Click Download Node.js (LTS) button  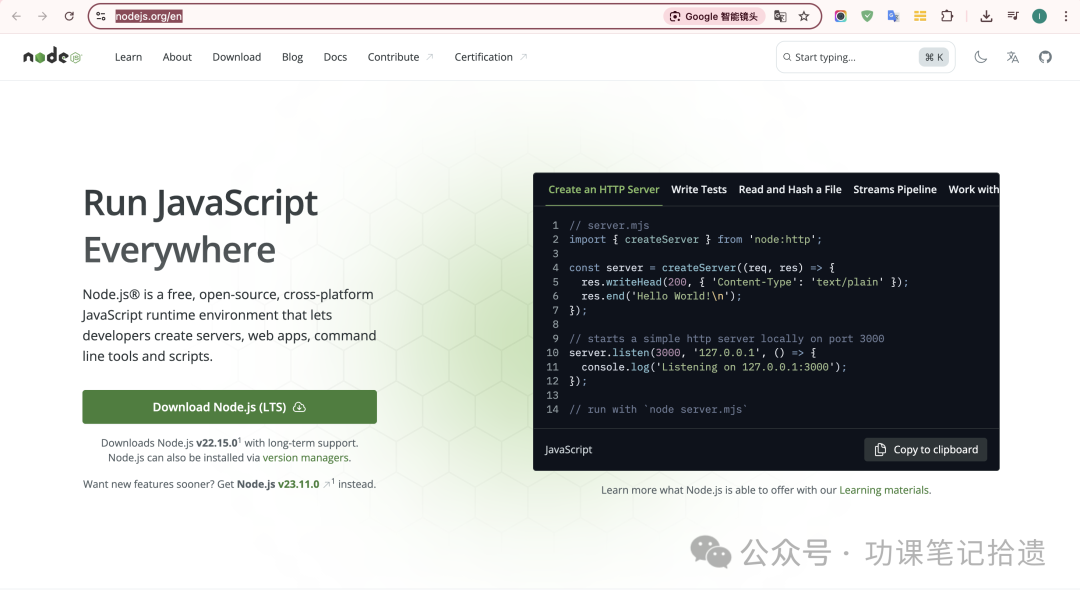[229, 407]
